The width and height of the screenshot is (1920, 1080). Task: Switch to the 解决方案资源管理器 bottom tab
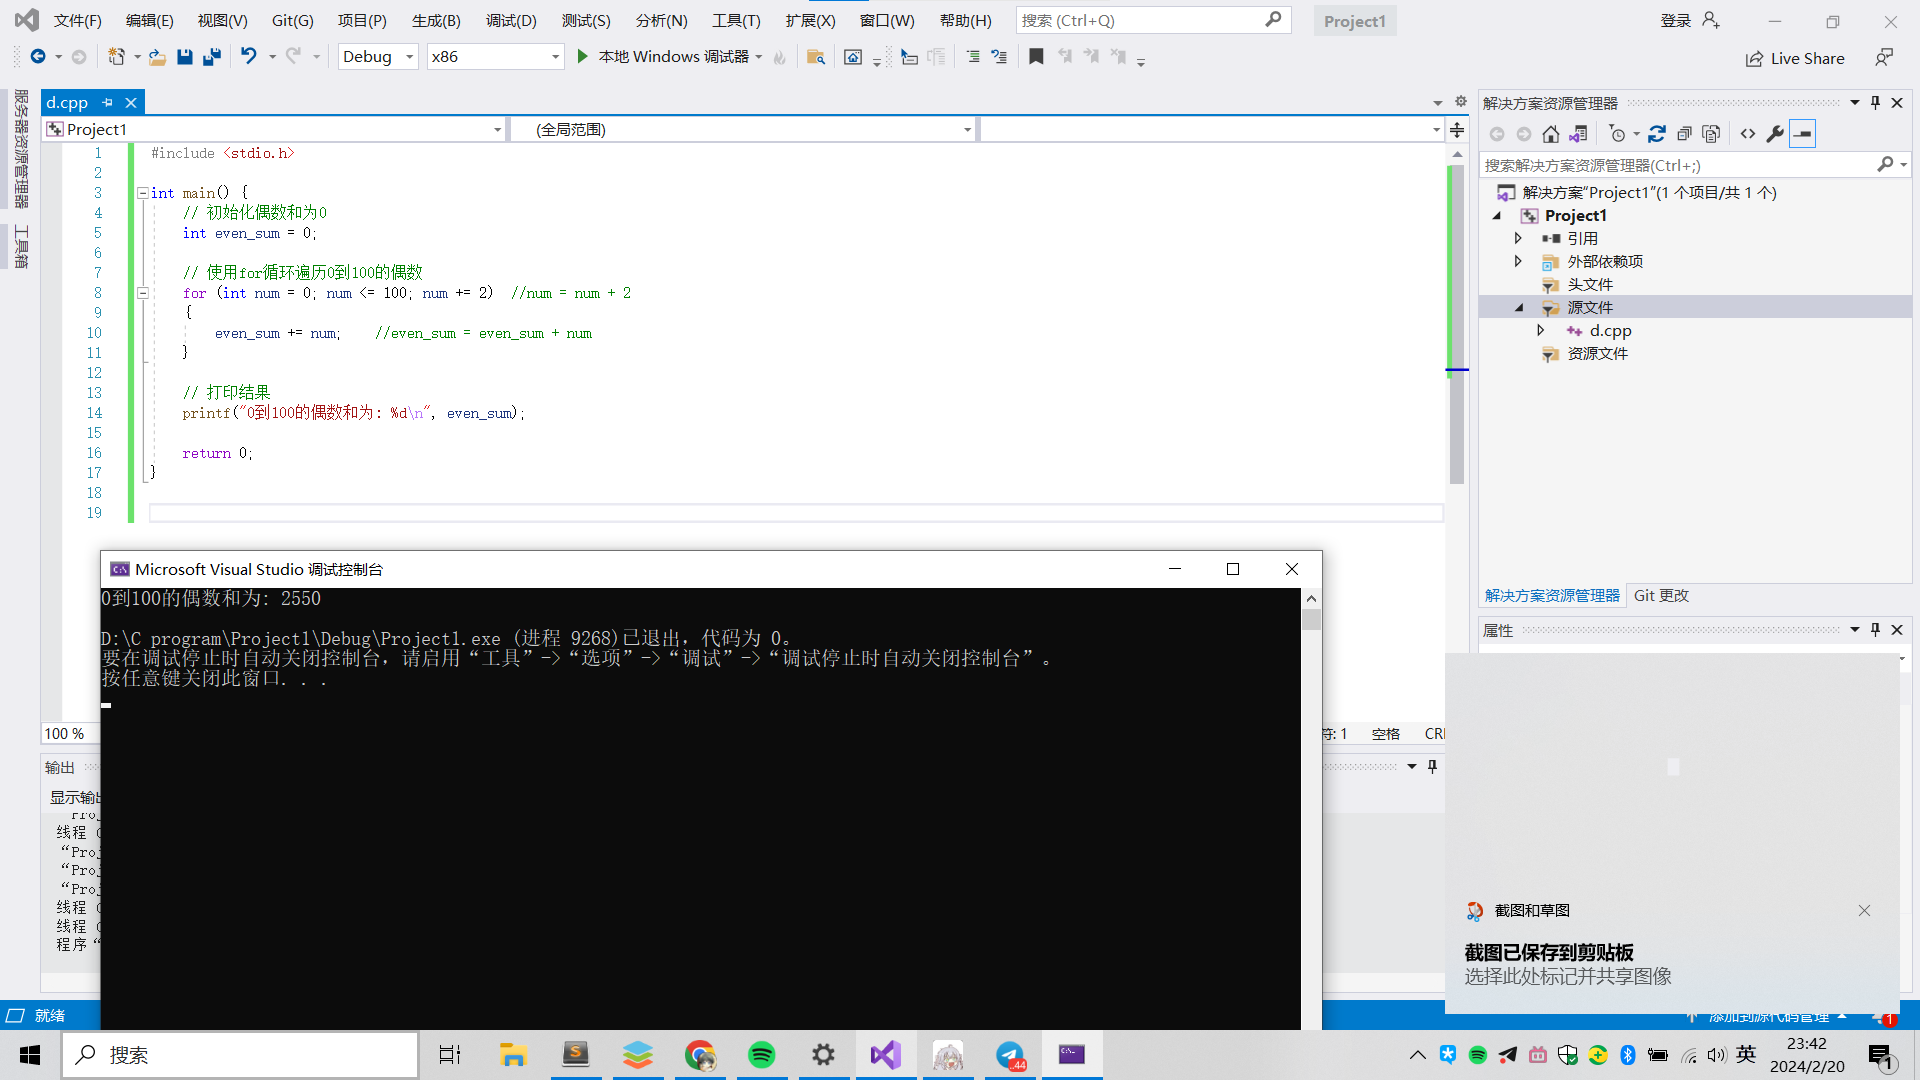click(x=1552, y=595)
